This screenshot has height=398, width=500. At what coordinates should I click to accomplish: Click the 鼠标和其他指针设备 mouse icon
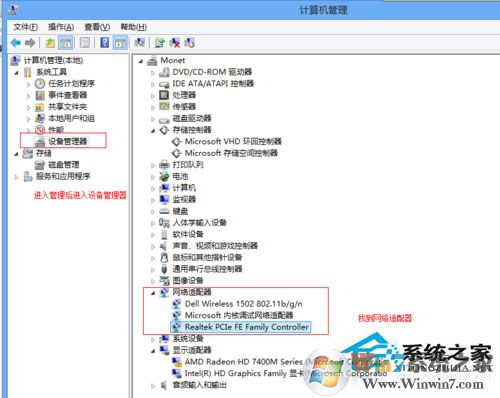[164, 257]
